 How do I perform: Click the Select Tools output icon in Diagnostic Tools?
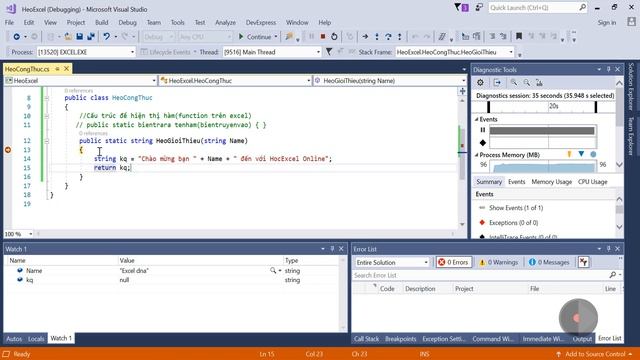click(497, 83)
